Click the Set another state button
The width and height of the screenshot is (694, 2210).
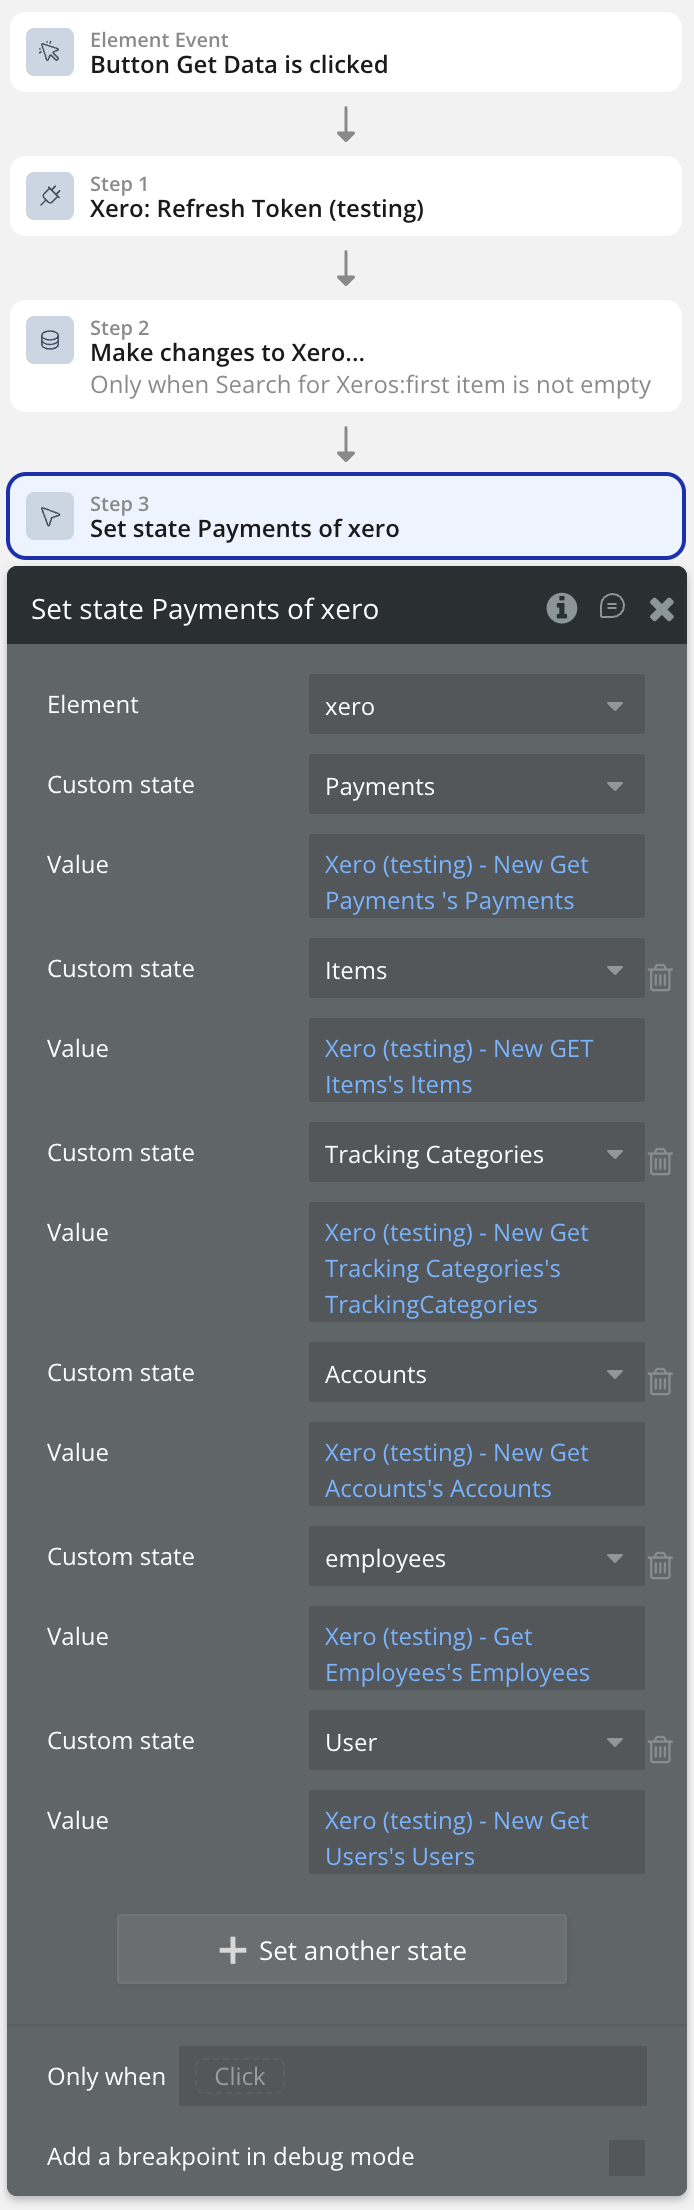pyautogui.click(x=342, y=1949)
